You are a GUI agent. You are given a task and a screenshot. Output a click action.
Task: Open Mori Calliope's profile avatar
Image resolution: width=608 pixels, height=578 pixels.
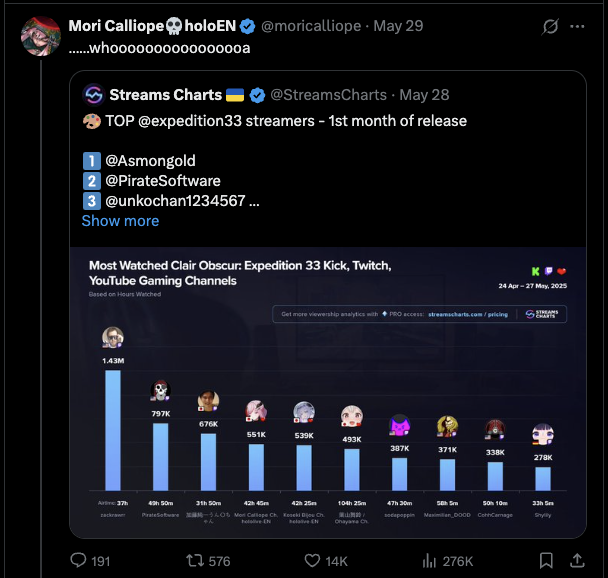point(41,36)
